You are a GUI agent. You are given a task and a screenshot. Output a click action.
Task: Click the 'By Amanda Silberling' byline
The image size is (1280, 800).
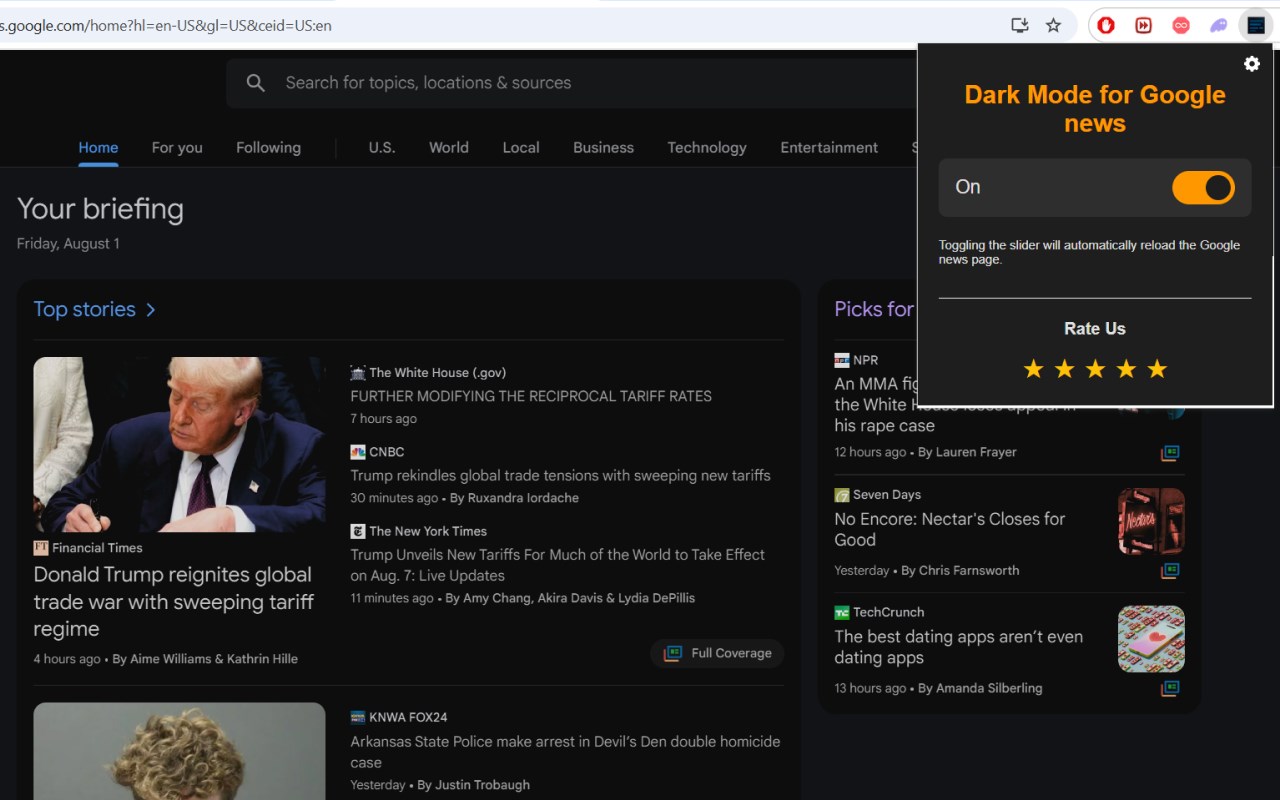coord(980,689)
